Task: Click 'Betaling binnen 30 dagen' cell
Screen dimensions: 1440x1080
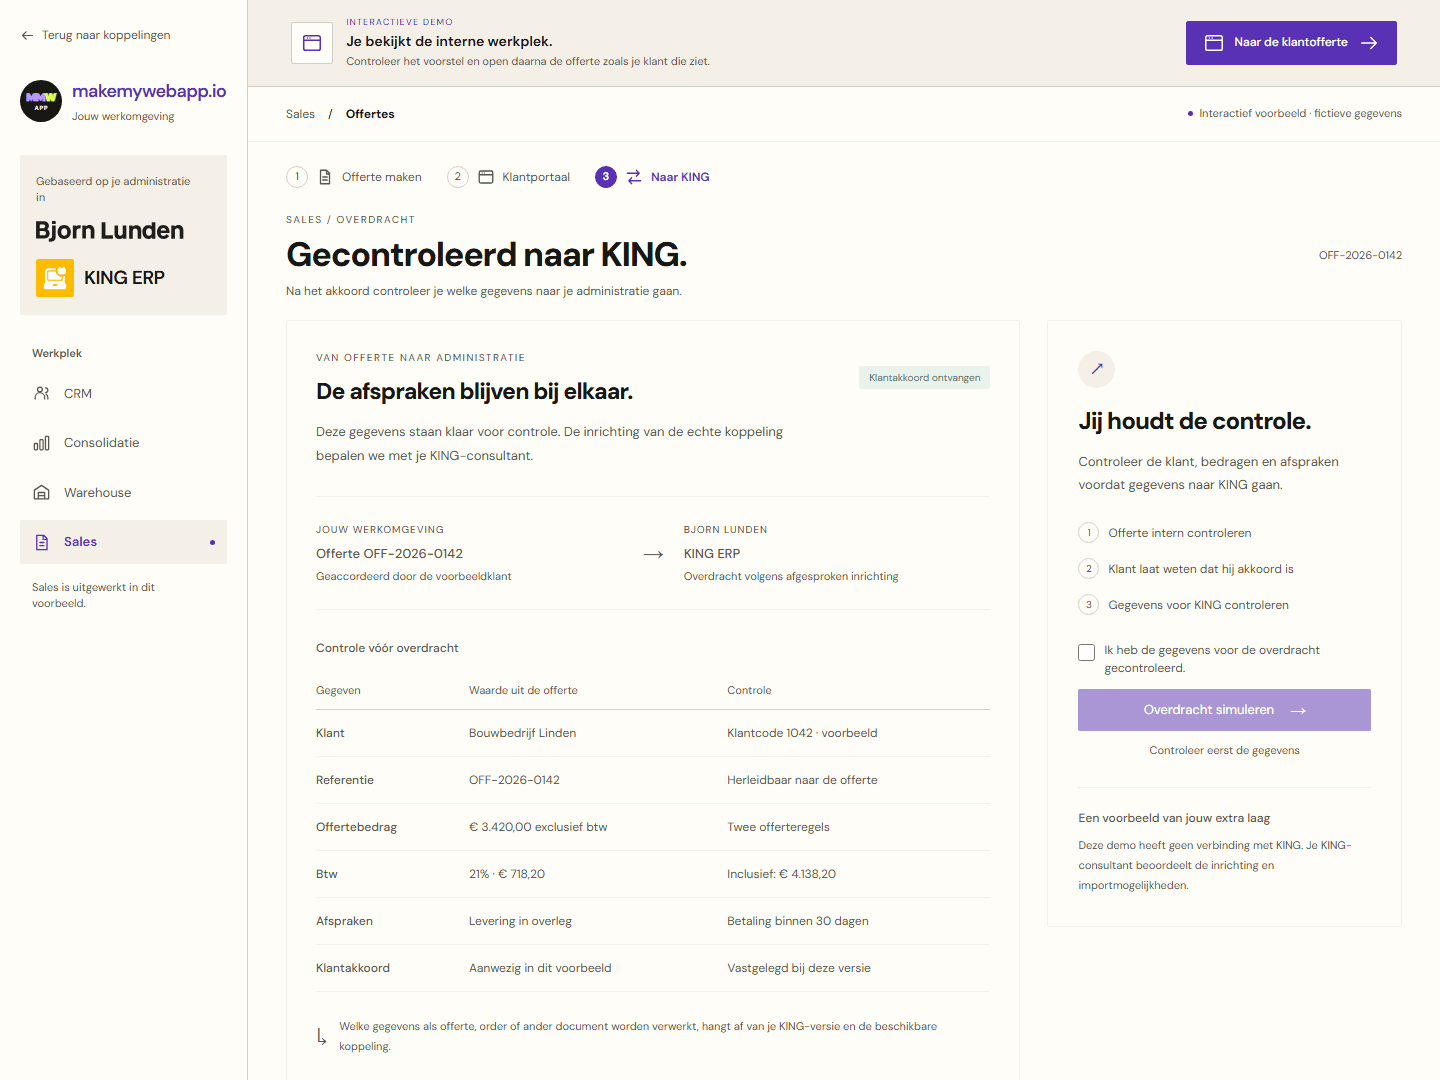Action: (x=798, y=921)
